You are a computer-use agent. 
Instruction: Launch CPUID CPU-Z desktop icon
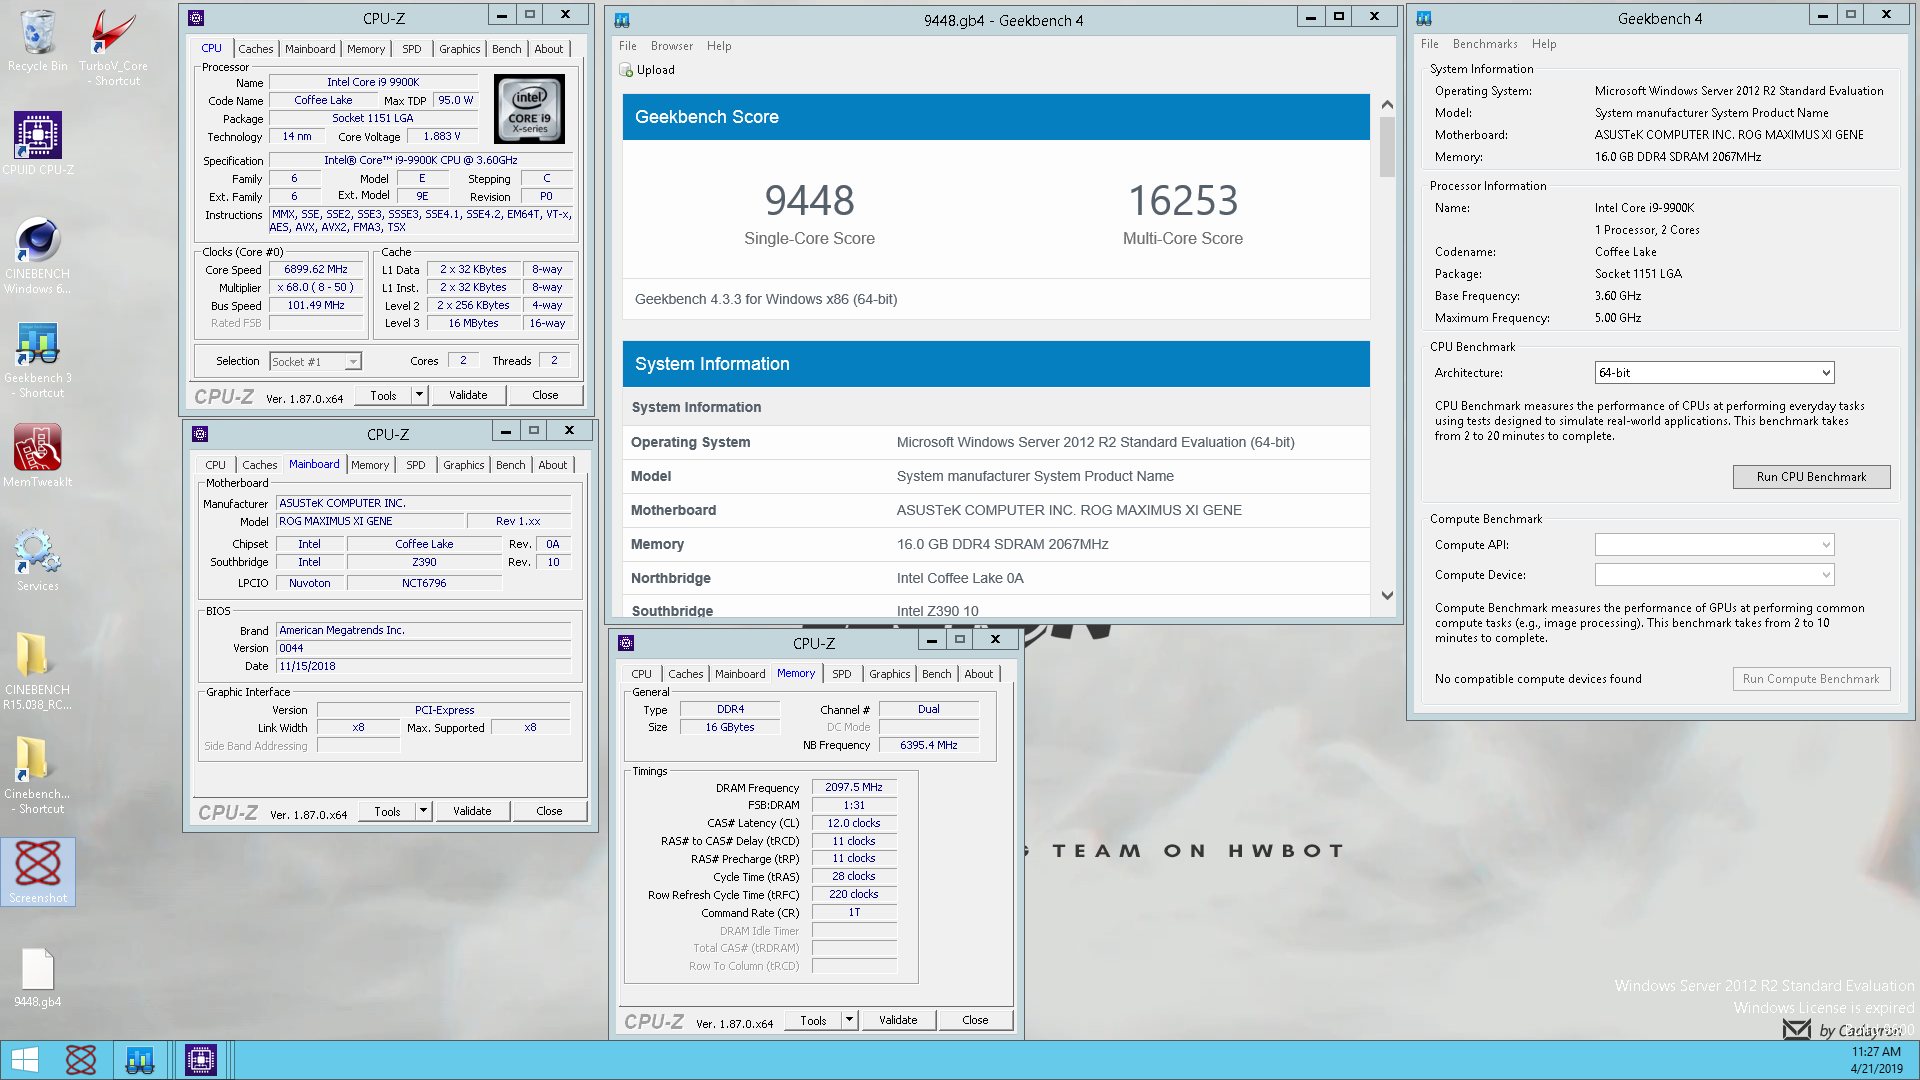pos(38,142)
